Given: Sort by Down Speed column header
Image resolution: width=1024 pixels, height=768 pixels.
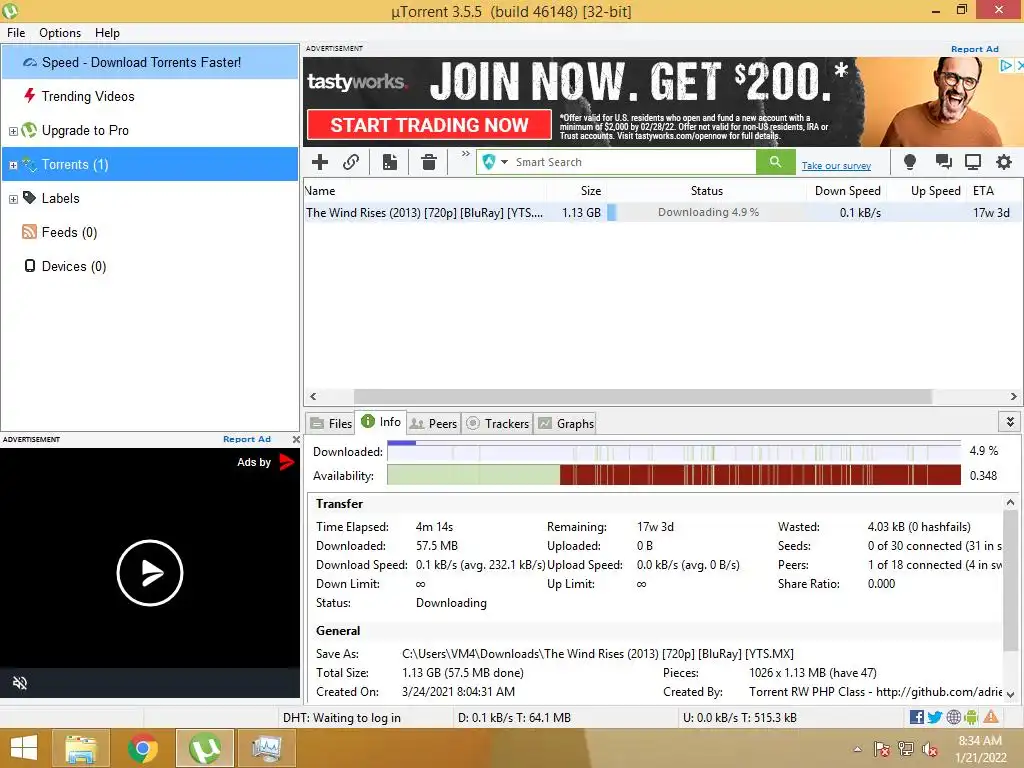Looking at the screenshot, I should (846, 191).
